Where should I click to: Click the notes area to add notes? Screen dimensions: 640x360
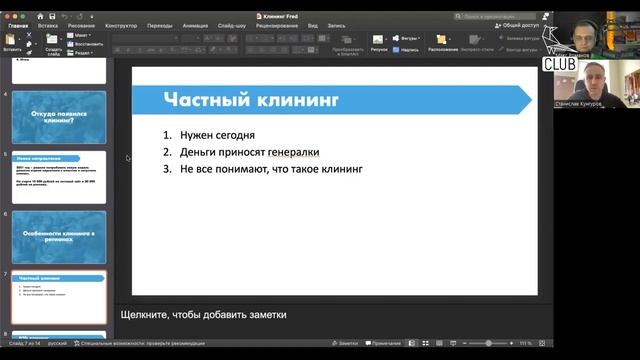[x=203, y=315]
